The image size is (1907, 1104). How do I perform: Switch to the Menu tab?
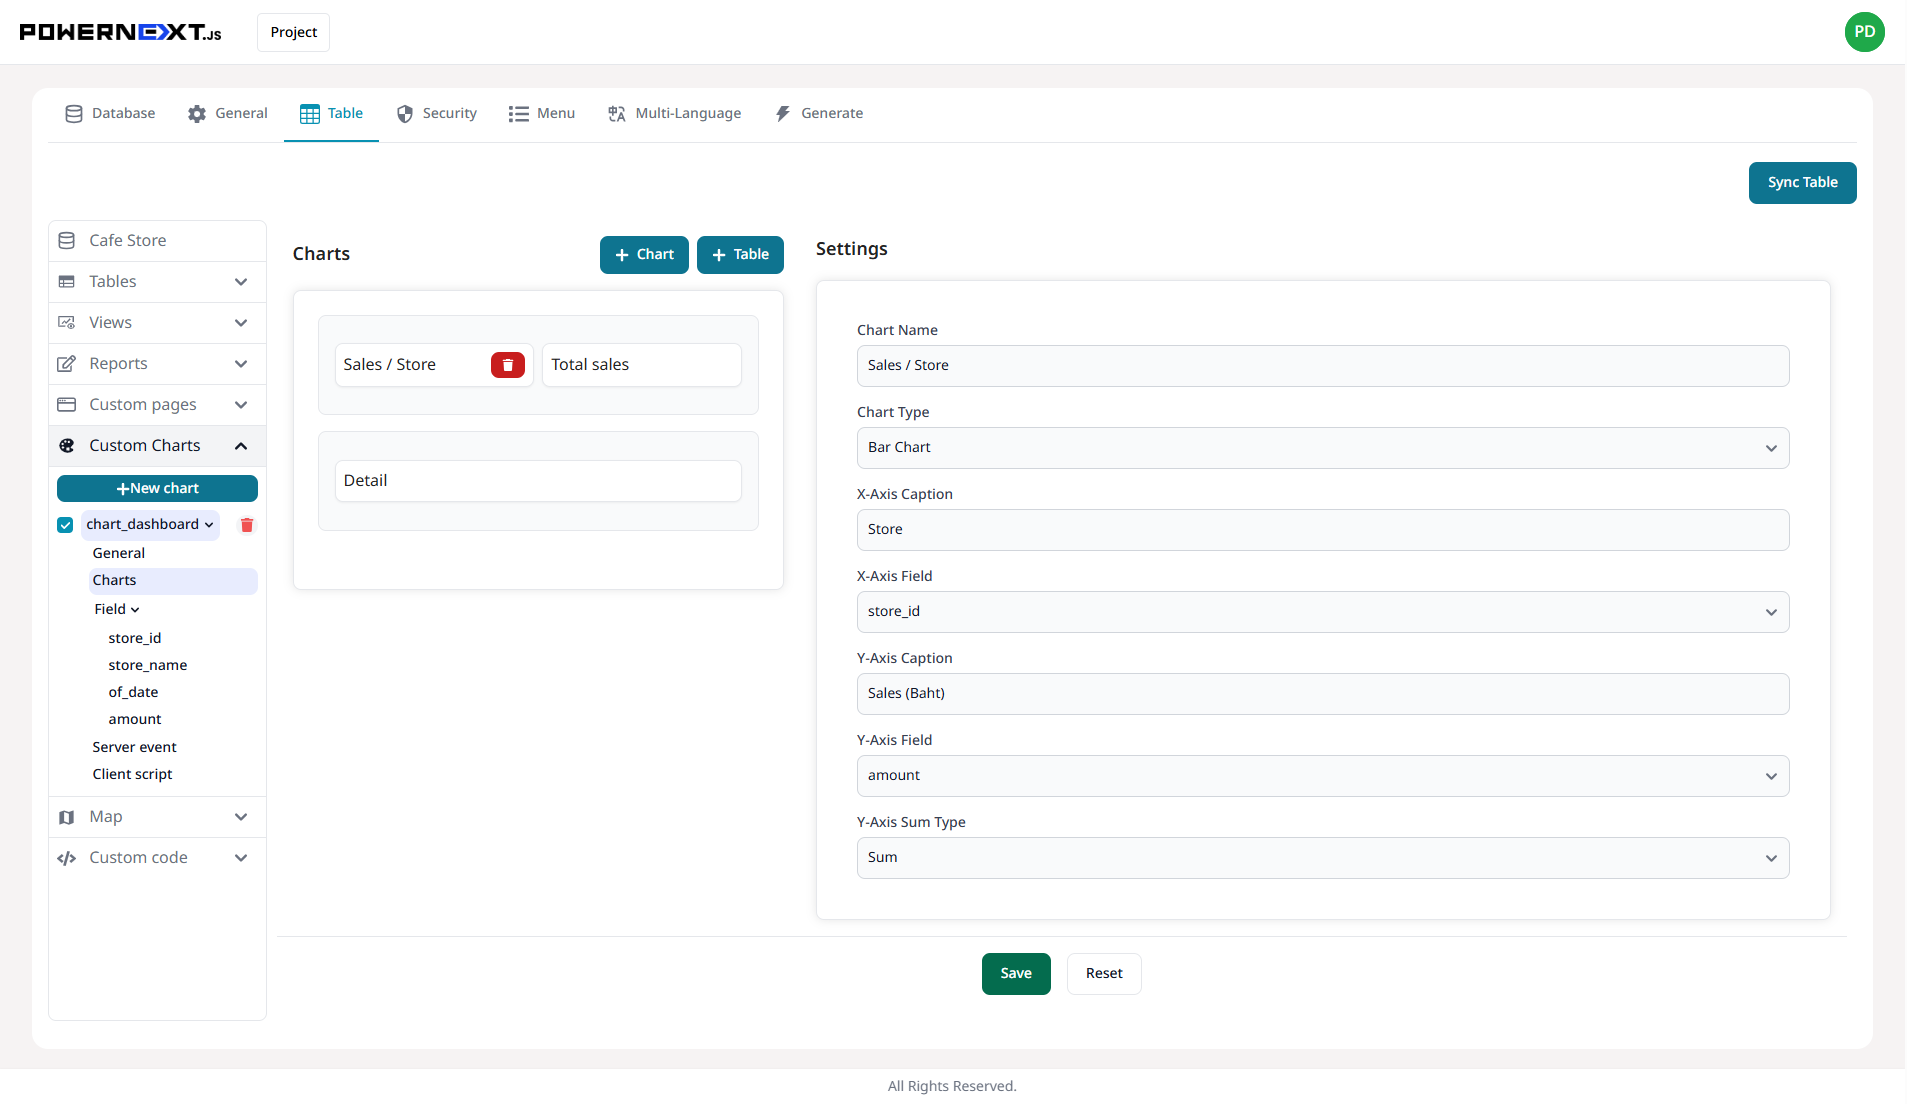pos(541,114)
